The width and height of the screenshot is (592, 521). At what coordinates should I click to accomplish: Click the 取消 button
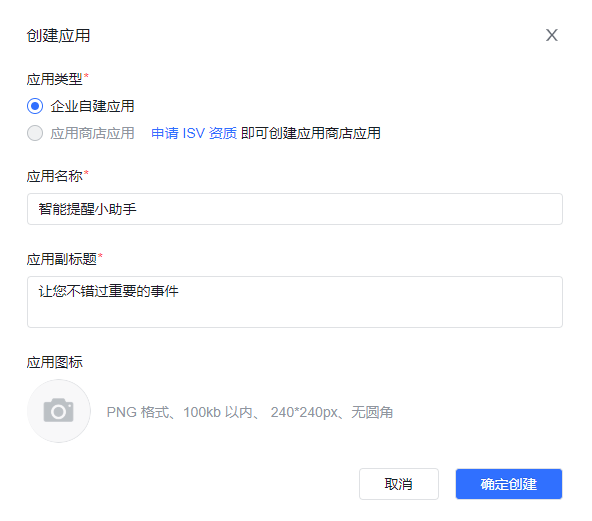pyautogui.click(x=399, y=484)
